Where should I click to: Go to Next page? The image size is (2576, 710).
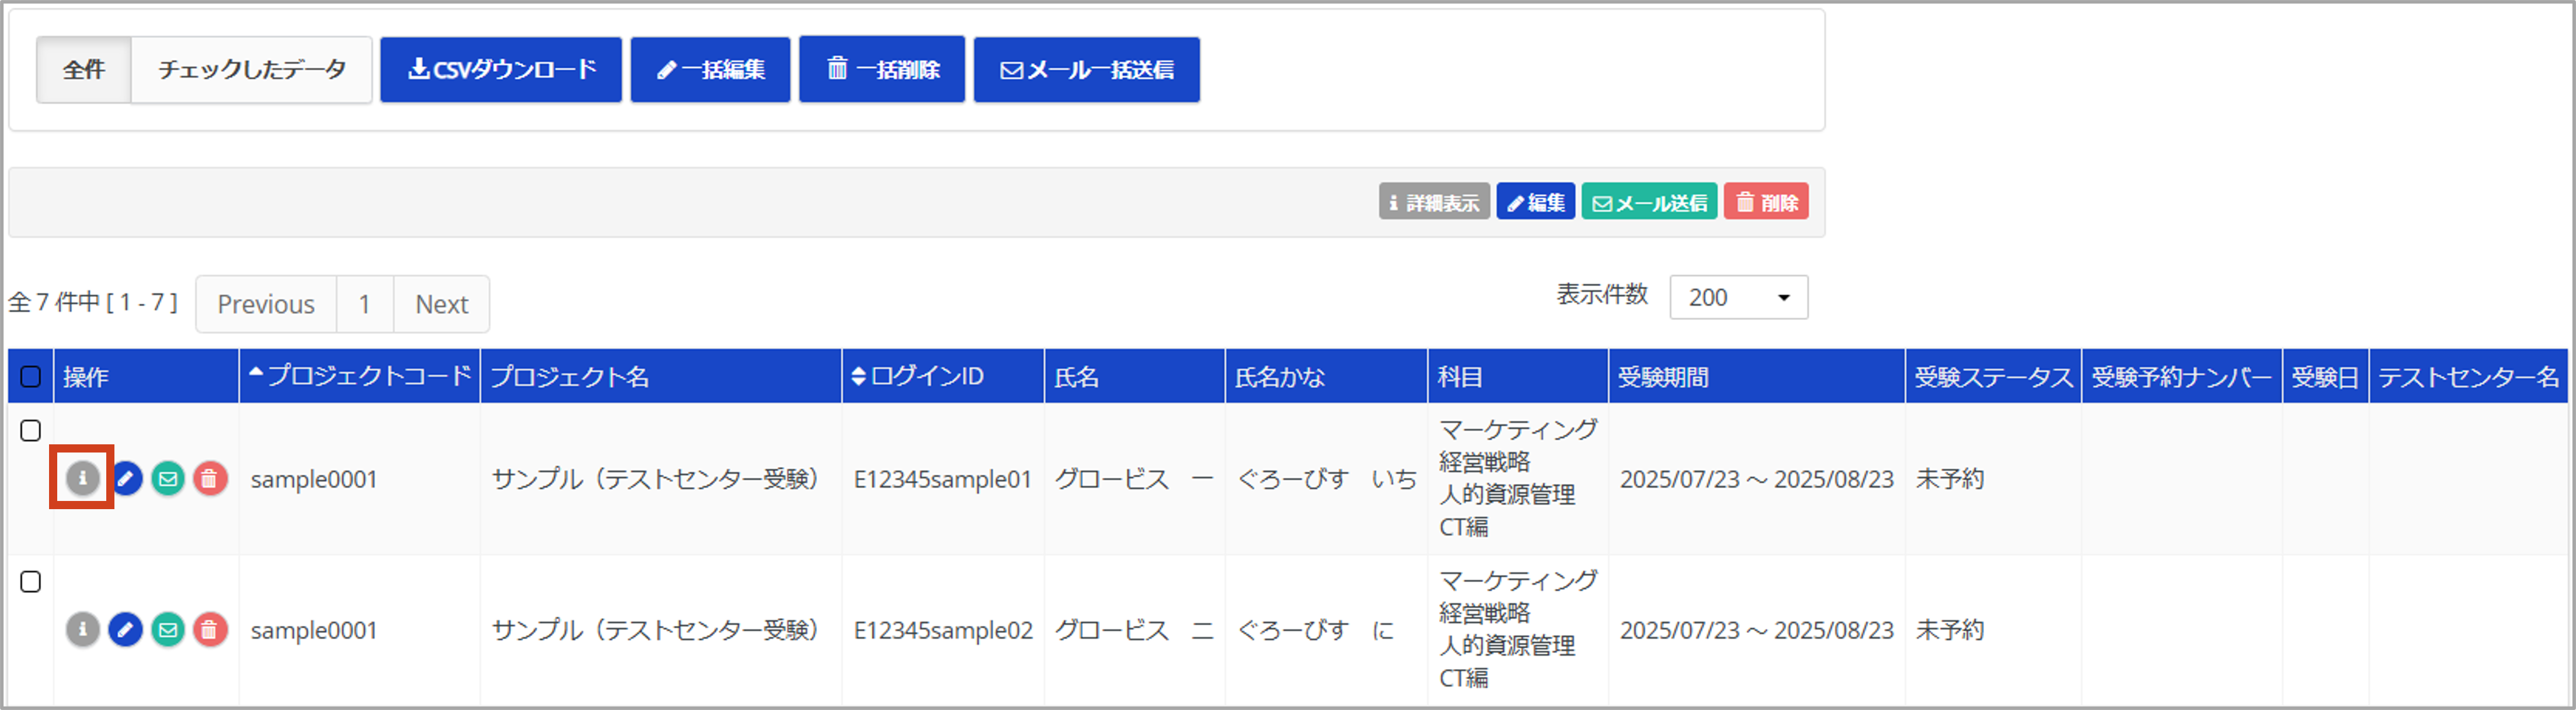pos(442,304)
